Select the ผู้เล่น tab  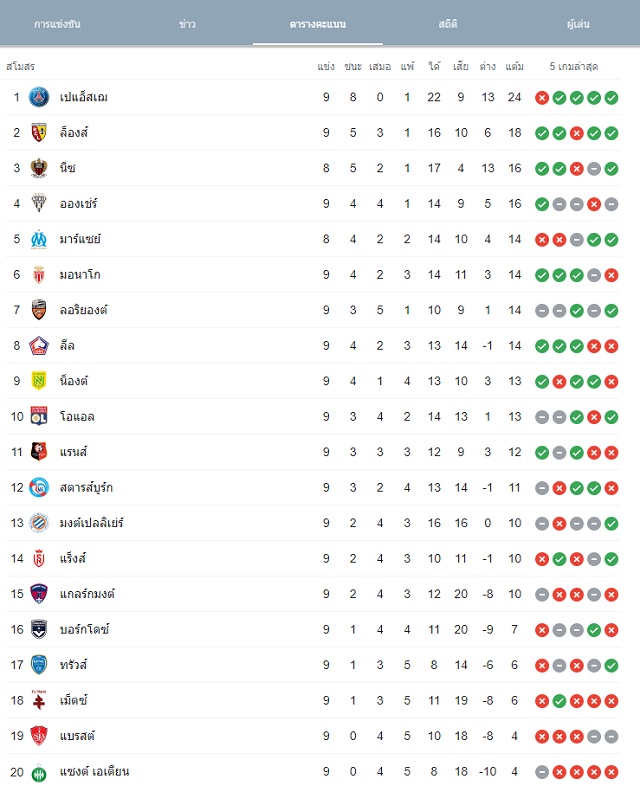(578, 24)
